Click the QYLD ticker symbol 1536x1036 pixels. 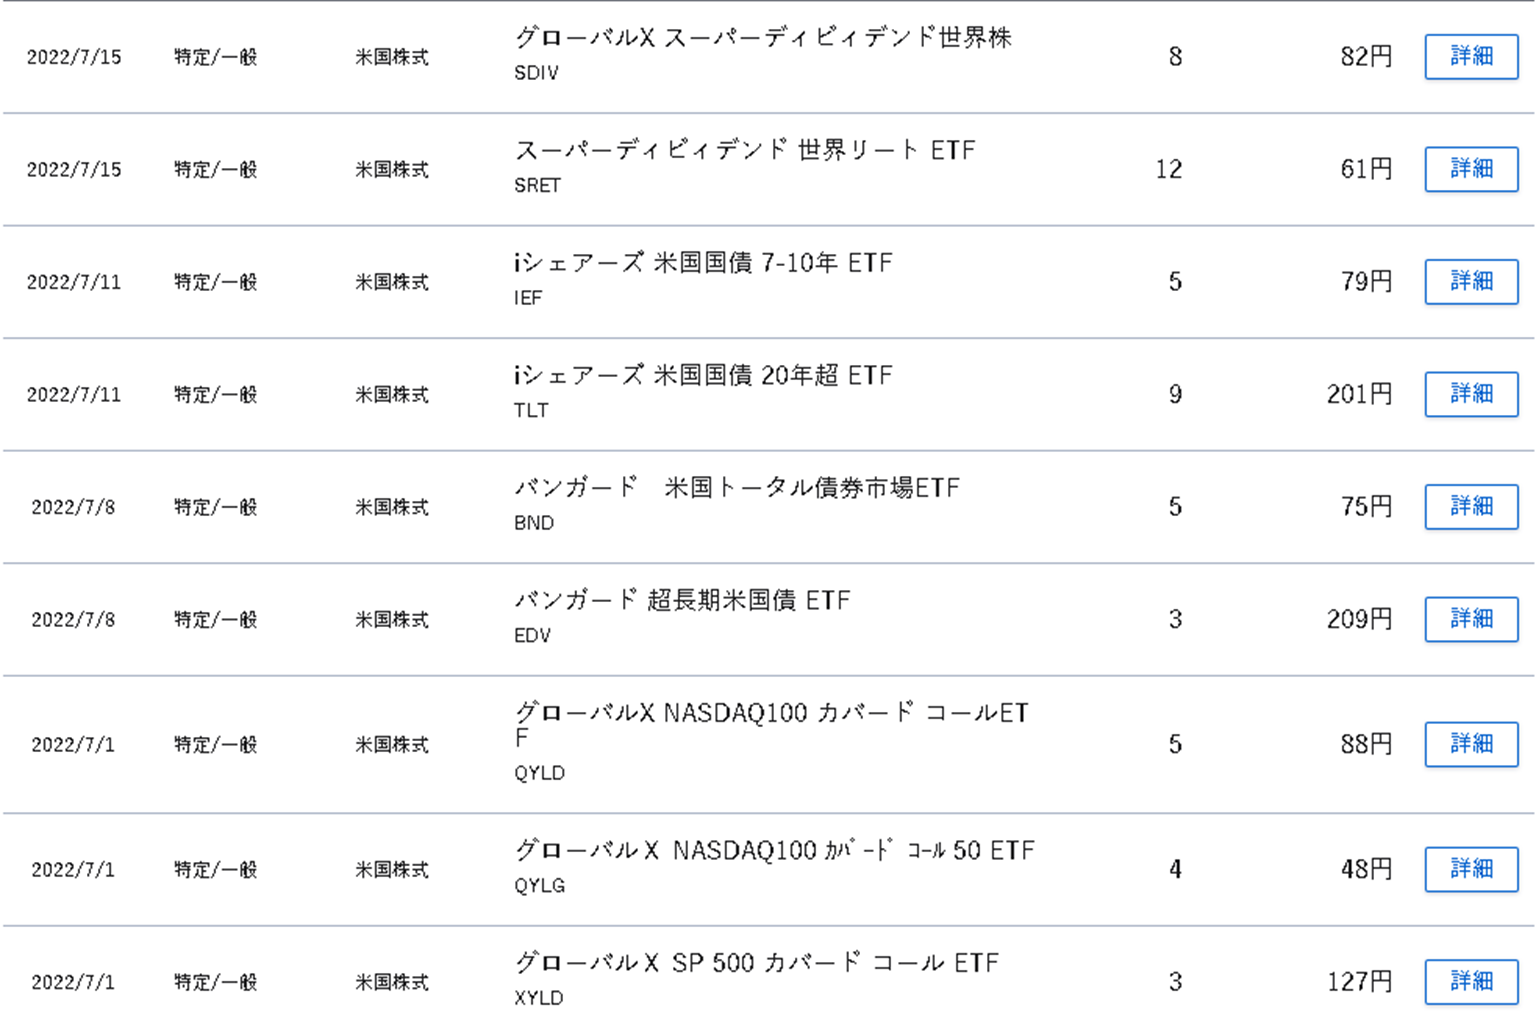tap(539, 773)
